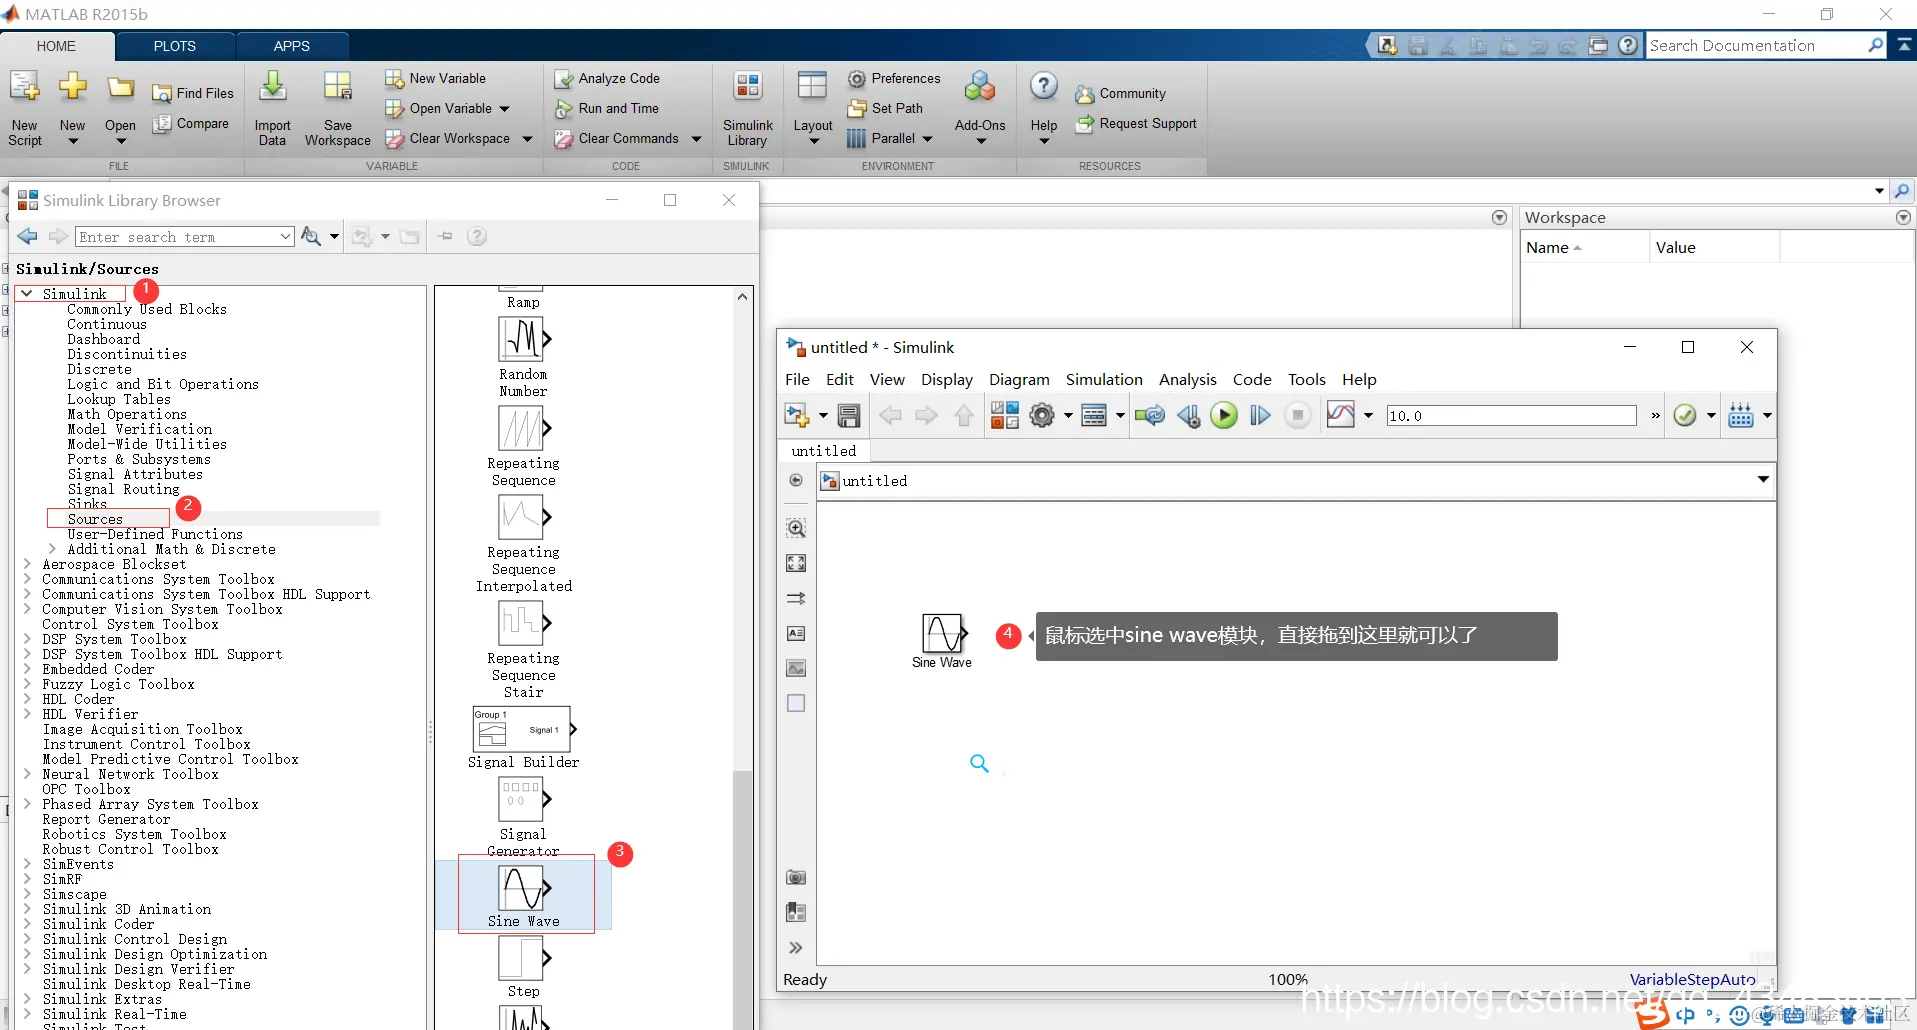Click the simulation stop time field
Image resolution: width=1917 pixels, height=1030 pixels.
tap(1511, 416)
